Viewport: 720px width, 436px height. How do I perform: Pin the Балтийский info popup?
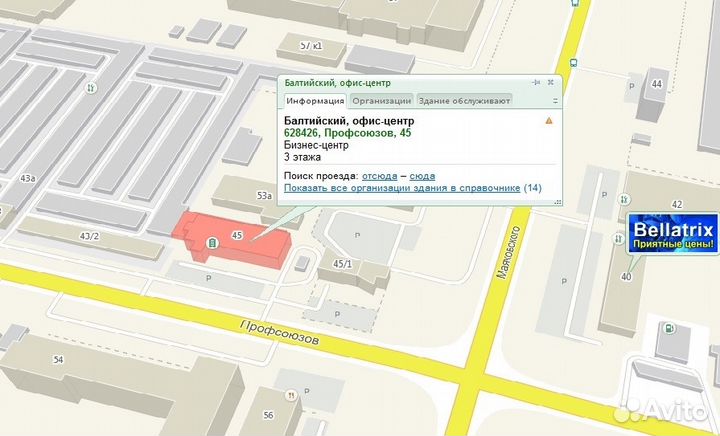(537, 82)
